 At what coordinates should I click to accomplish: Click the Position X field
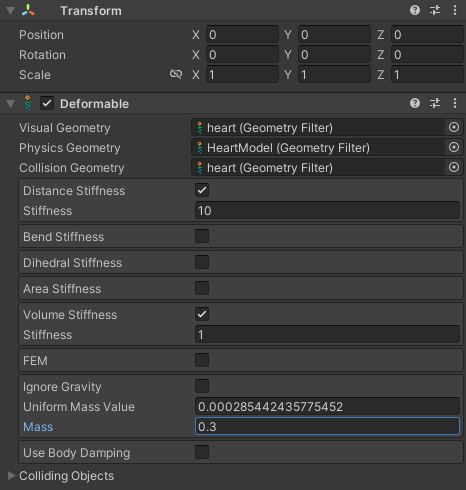tap(242, 34)
